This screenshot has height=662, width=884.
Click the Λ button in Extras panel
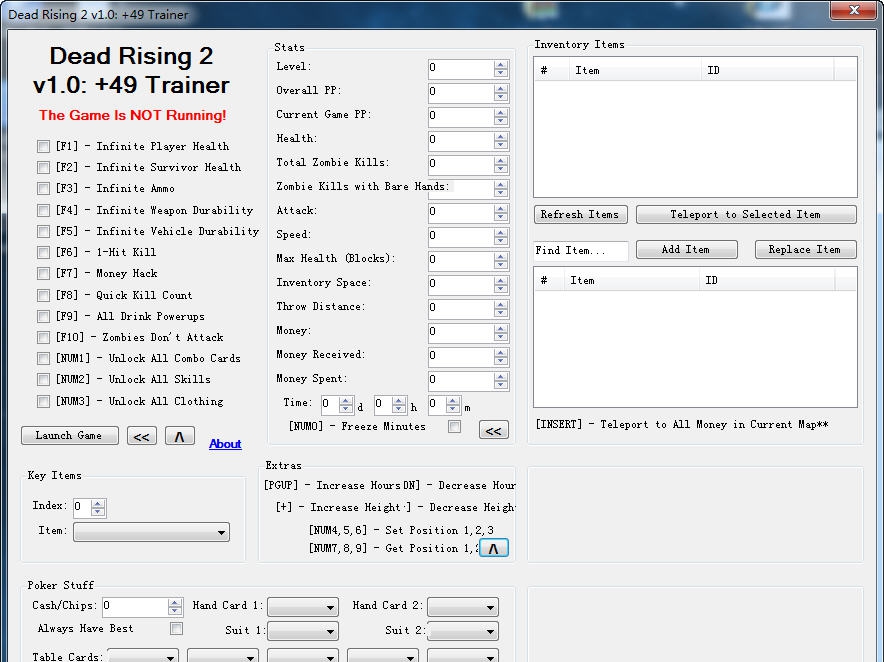[494, 548]
